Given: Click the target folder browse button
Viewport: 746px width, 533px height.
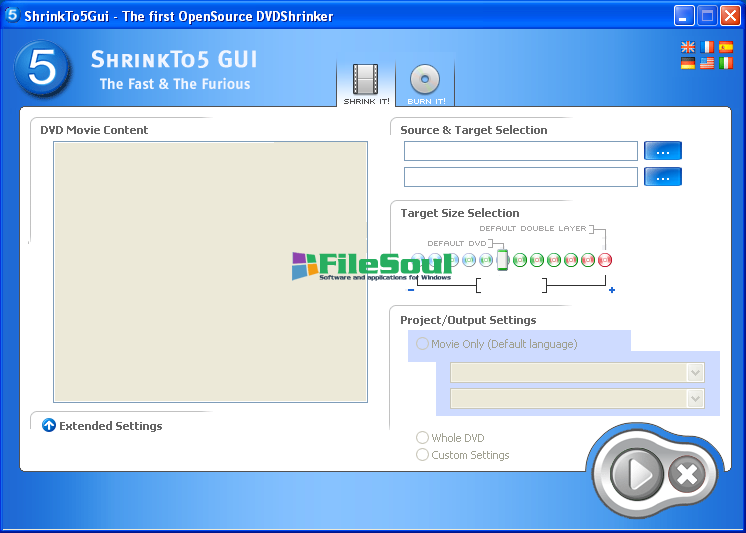Looking at the screenshot, I should pos(662,177).
